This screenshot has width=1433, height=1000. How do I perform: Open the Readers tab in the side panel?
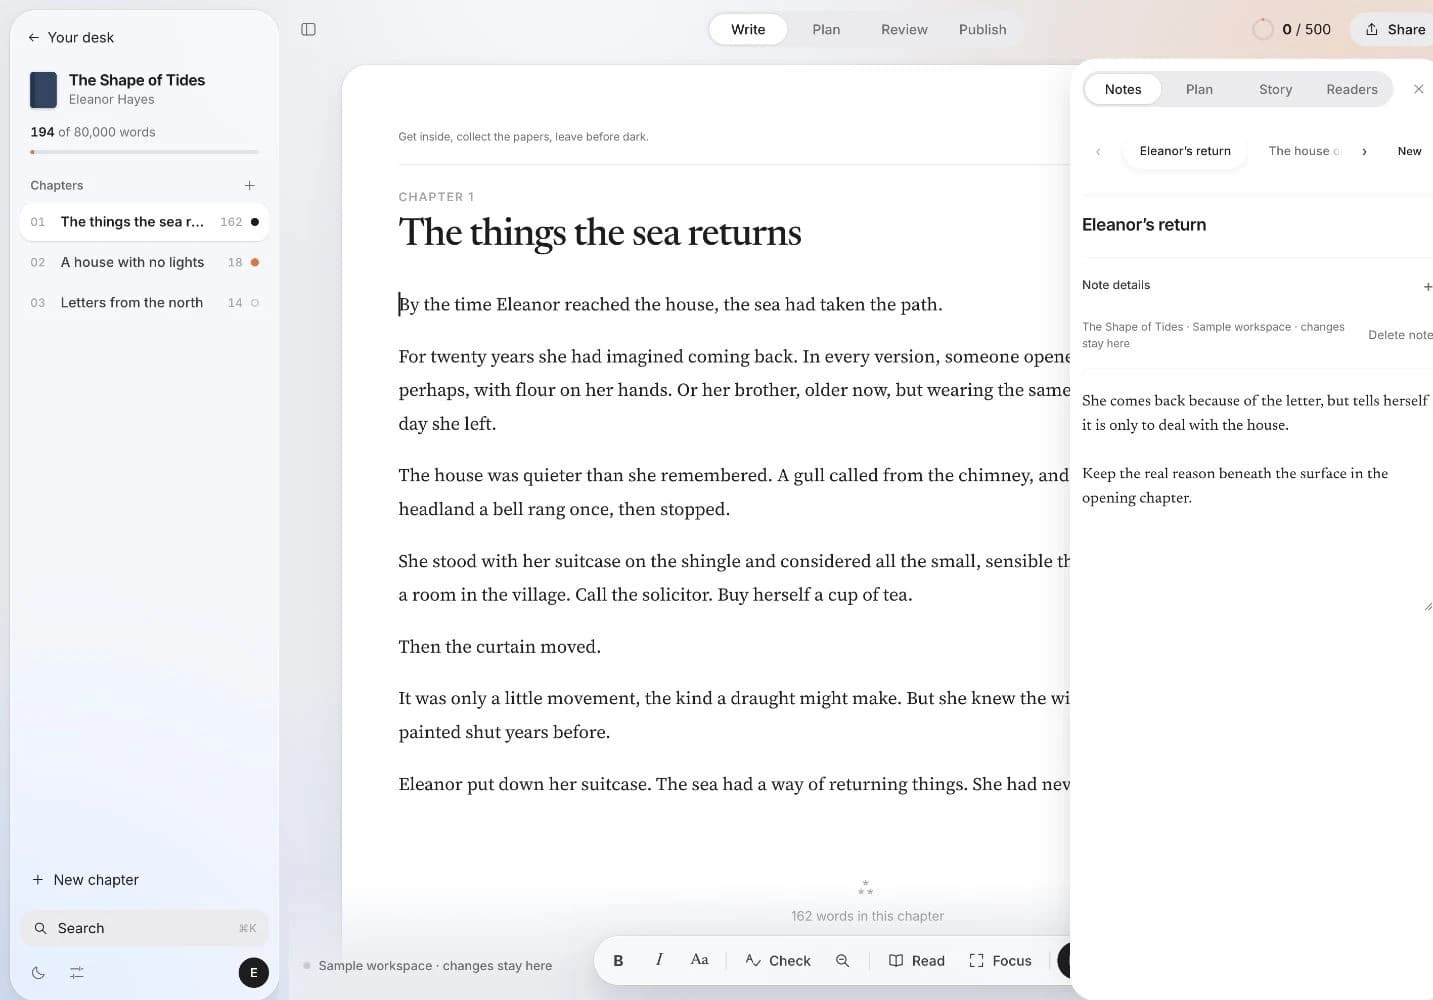tap(1352, 89)
